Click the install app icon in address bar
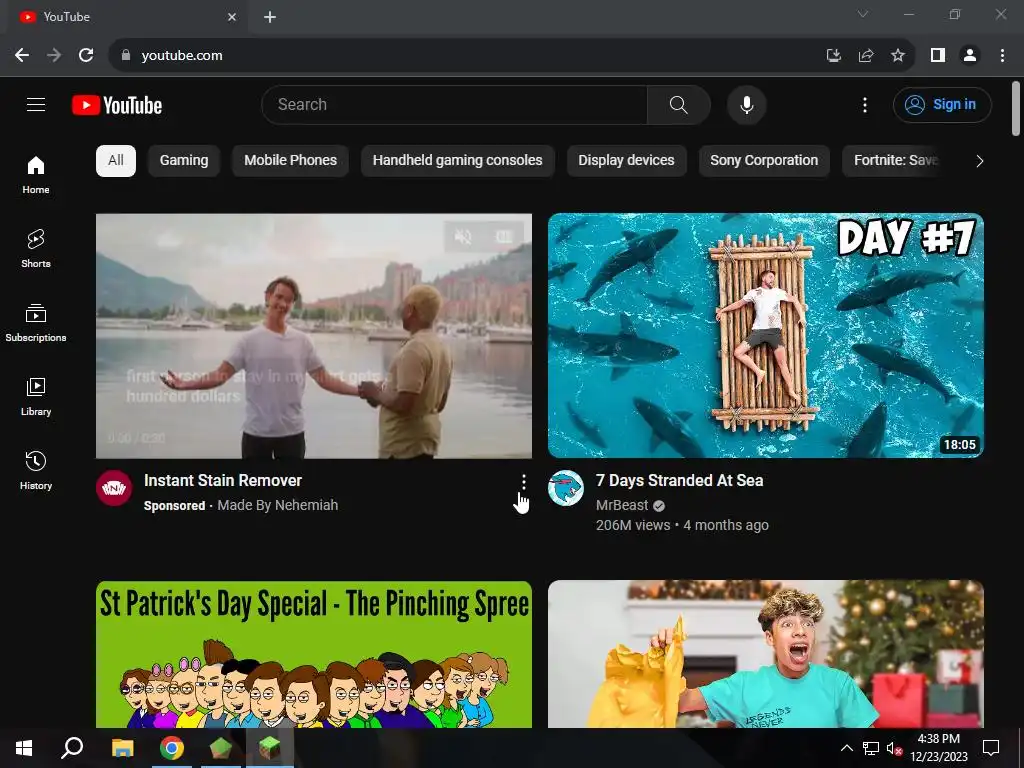This screenshot has width=1024, height=768. click(833, 56)
